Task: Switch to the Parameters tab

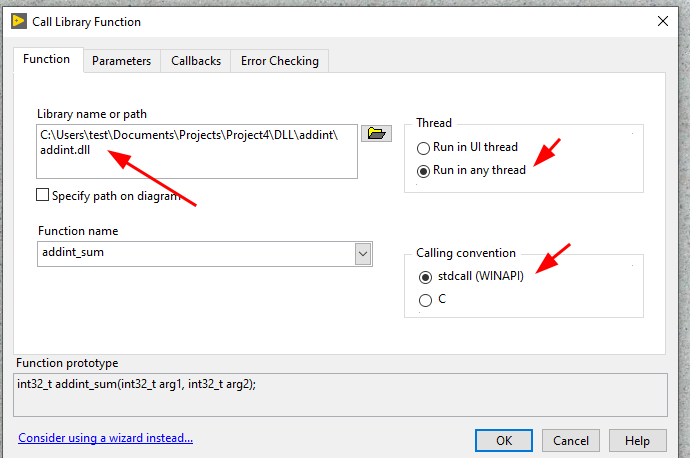Action: (x=121, y=61)
